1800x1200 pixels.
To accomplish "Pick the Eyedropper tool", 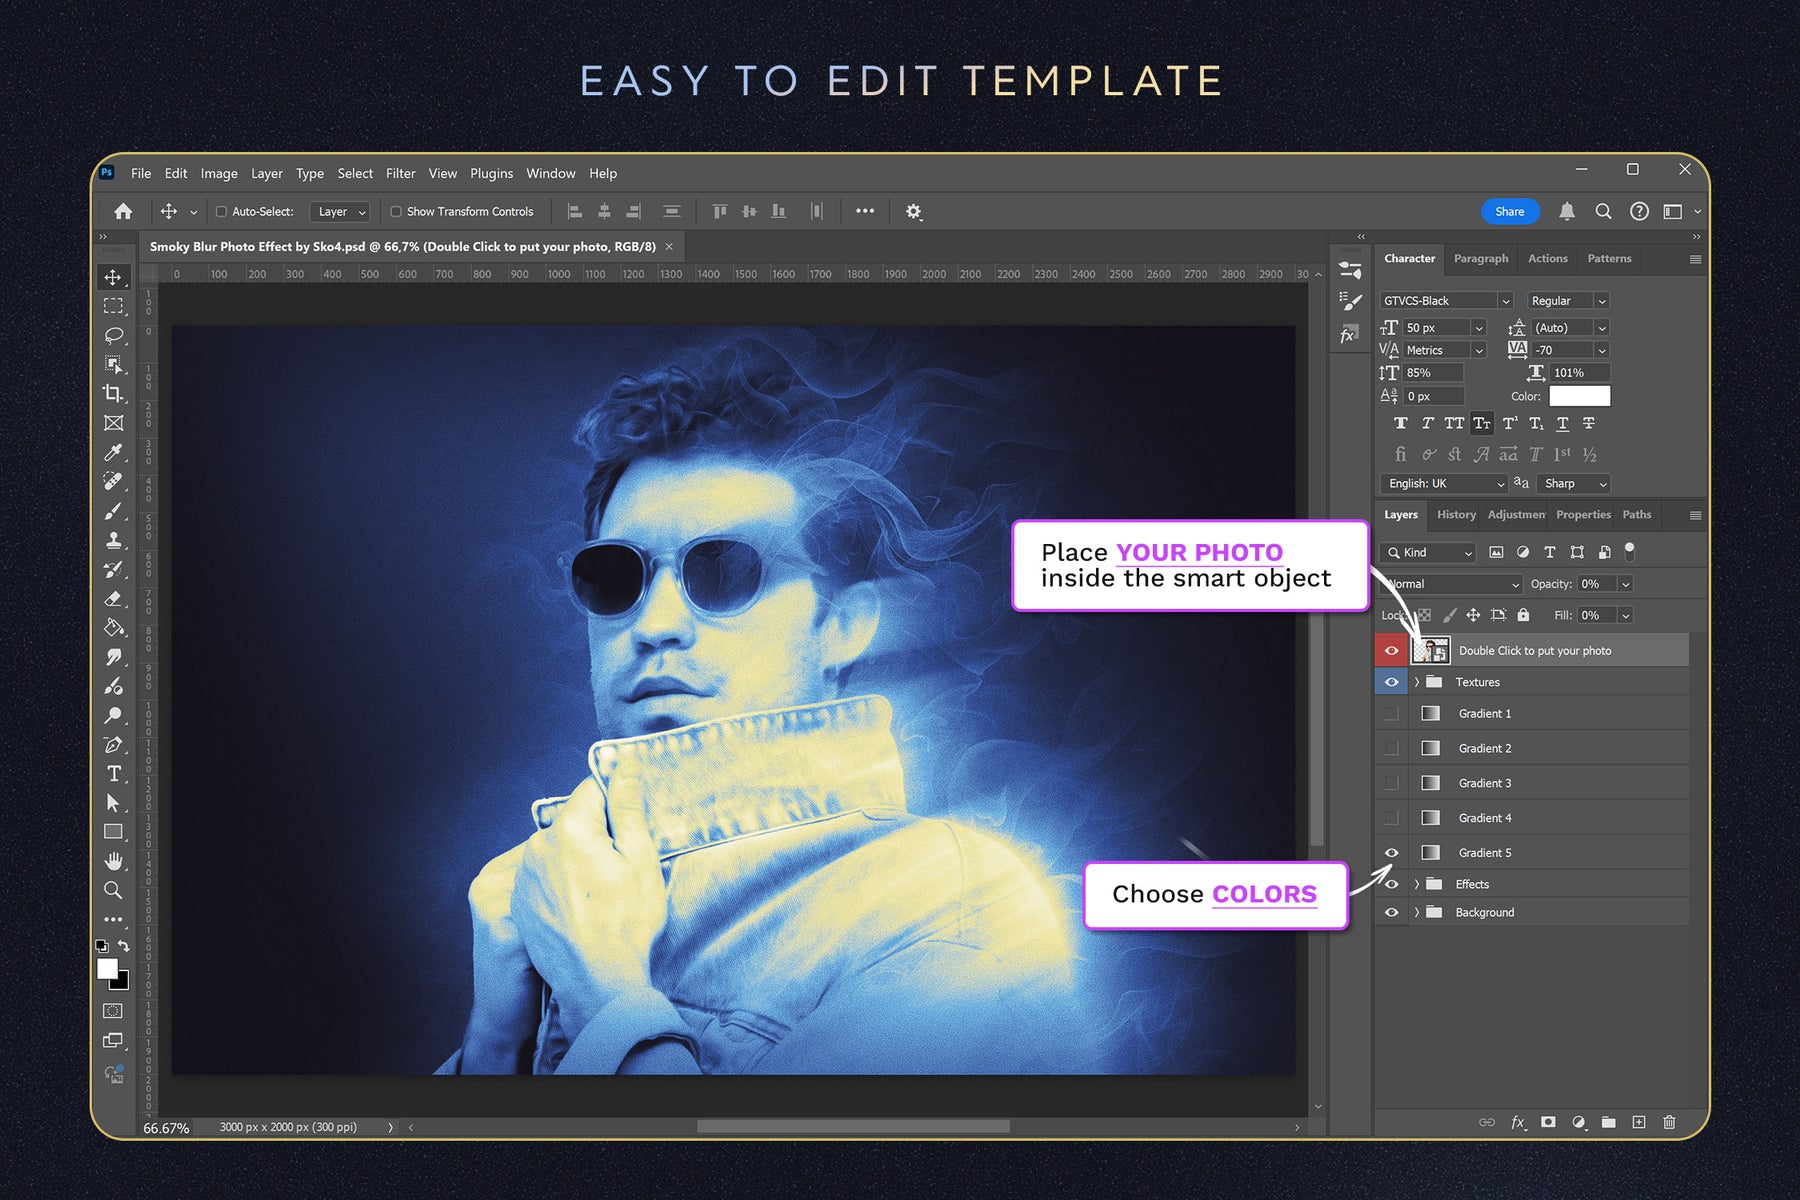I will pos(114,452).
